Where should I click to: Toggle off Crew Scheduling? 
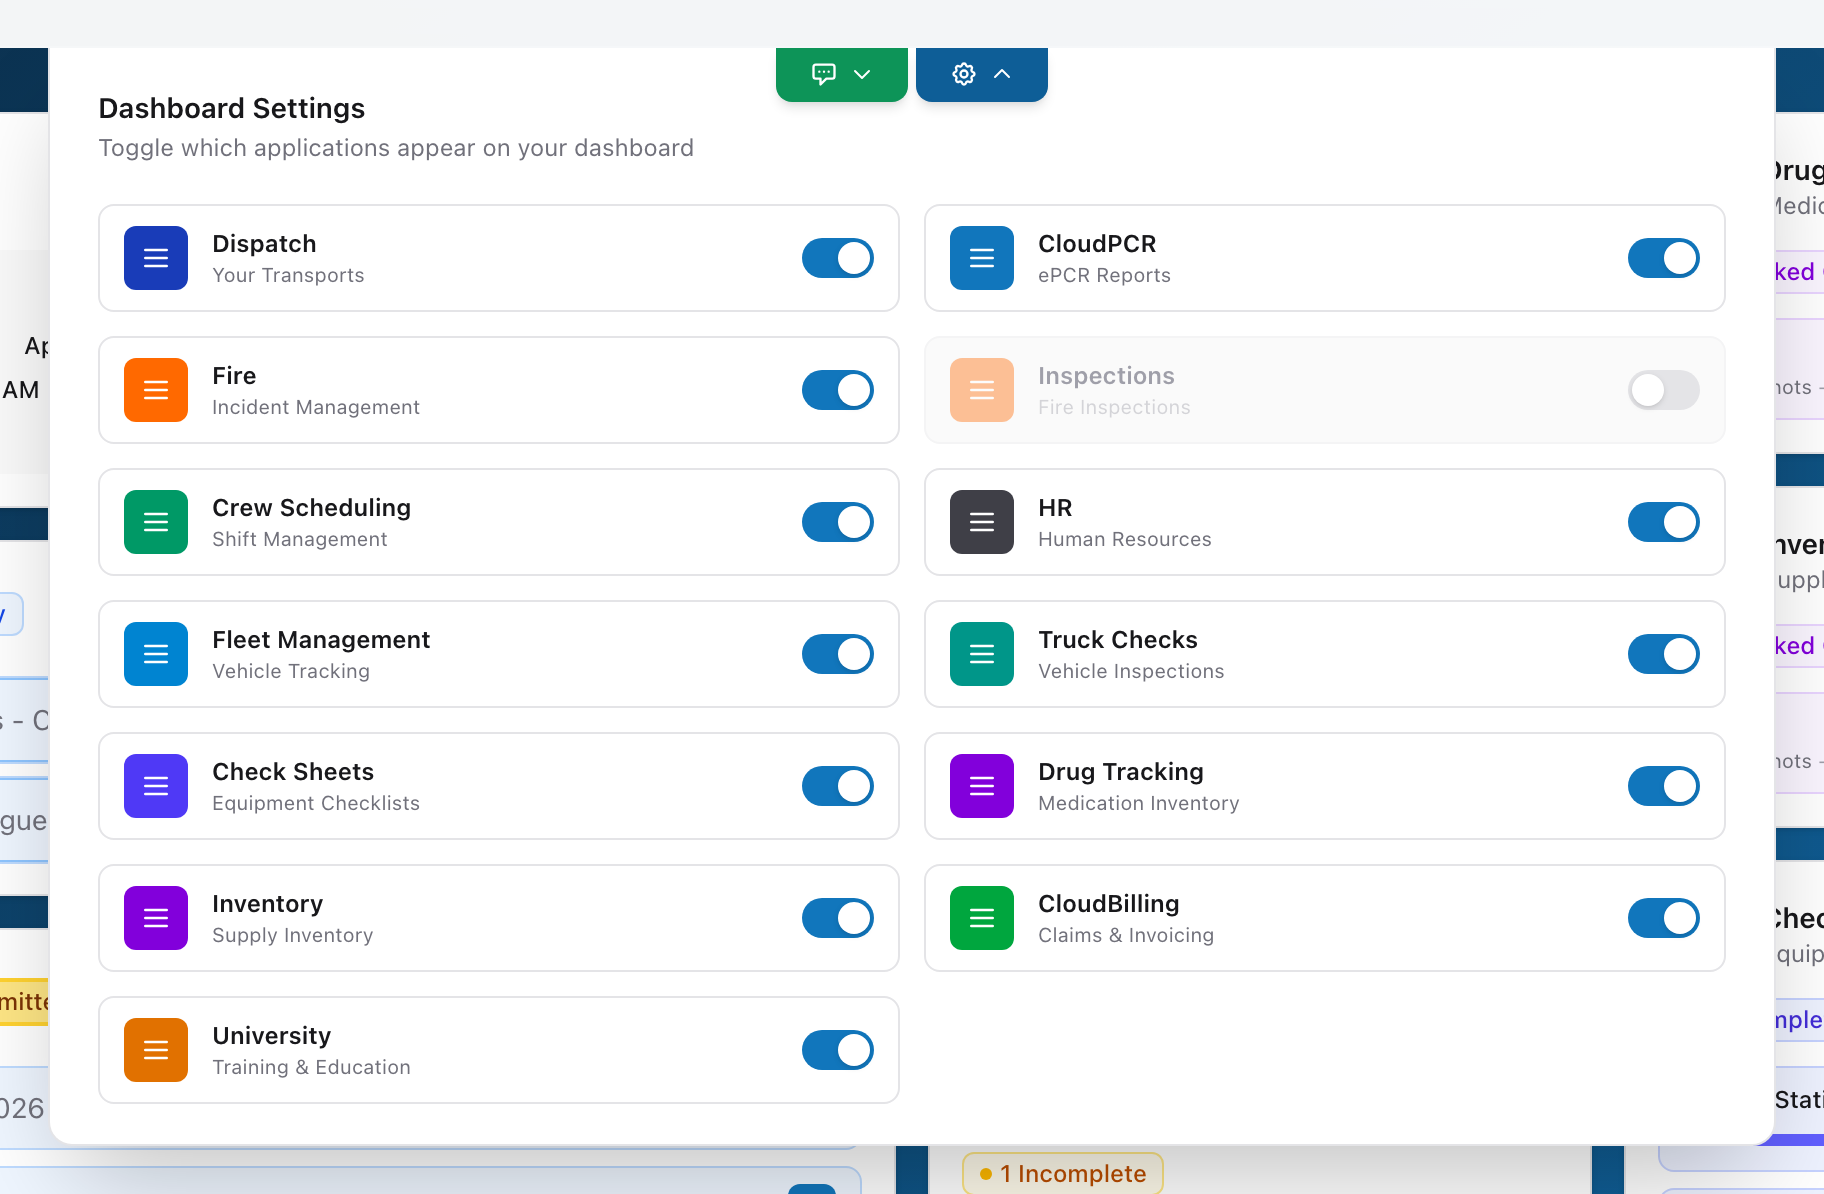[x=838, y=522]
